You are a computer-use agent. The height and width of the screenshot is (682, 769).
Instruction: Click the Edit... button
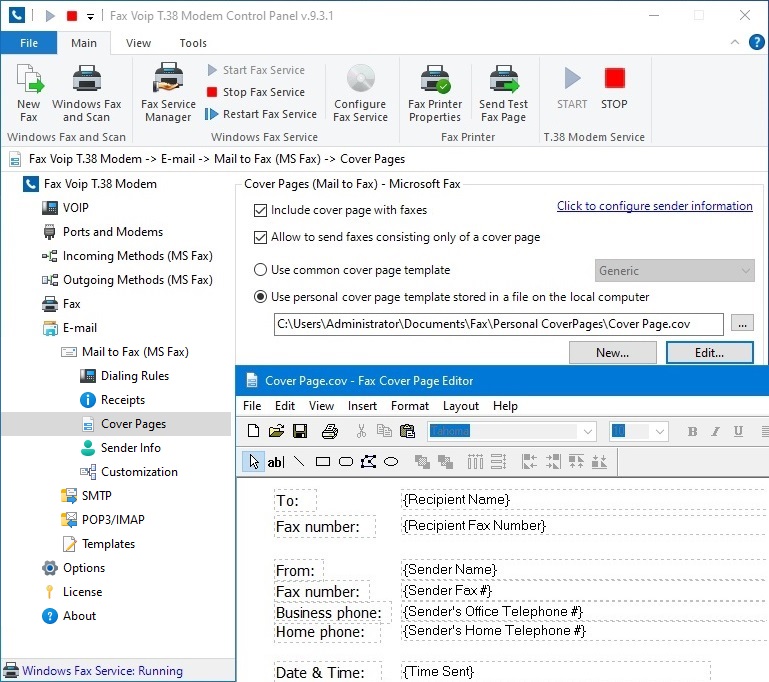coord(710,353)
